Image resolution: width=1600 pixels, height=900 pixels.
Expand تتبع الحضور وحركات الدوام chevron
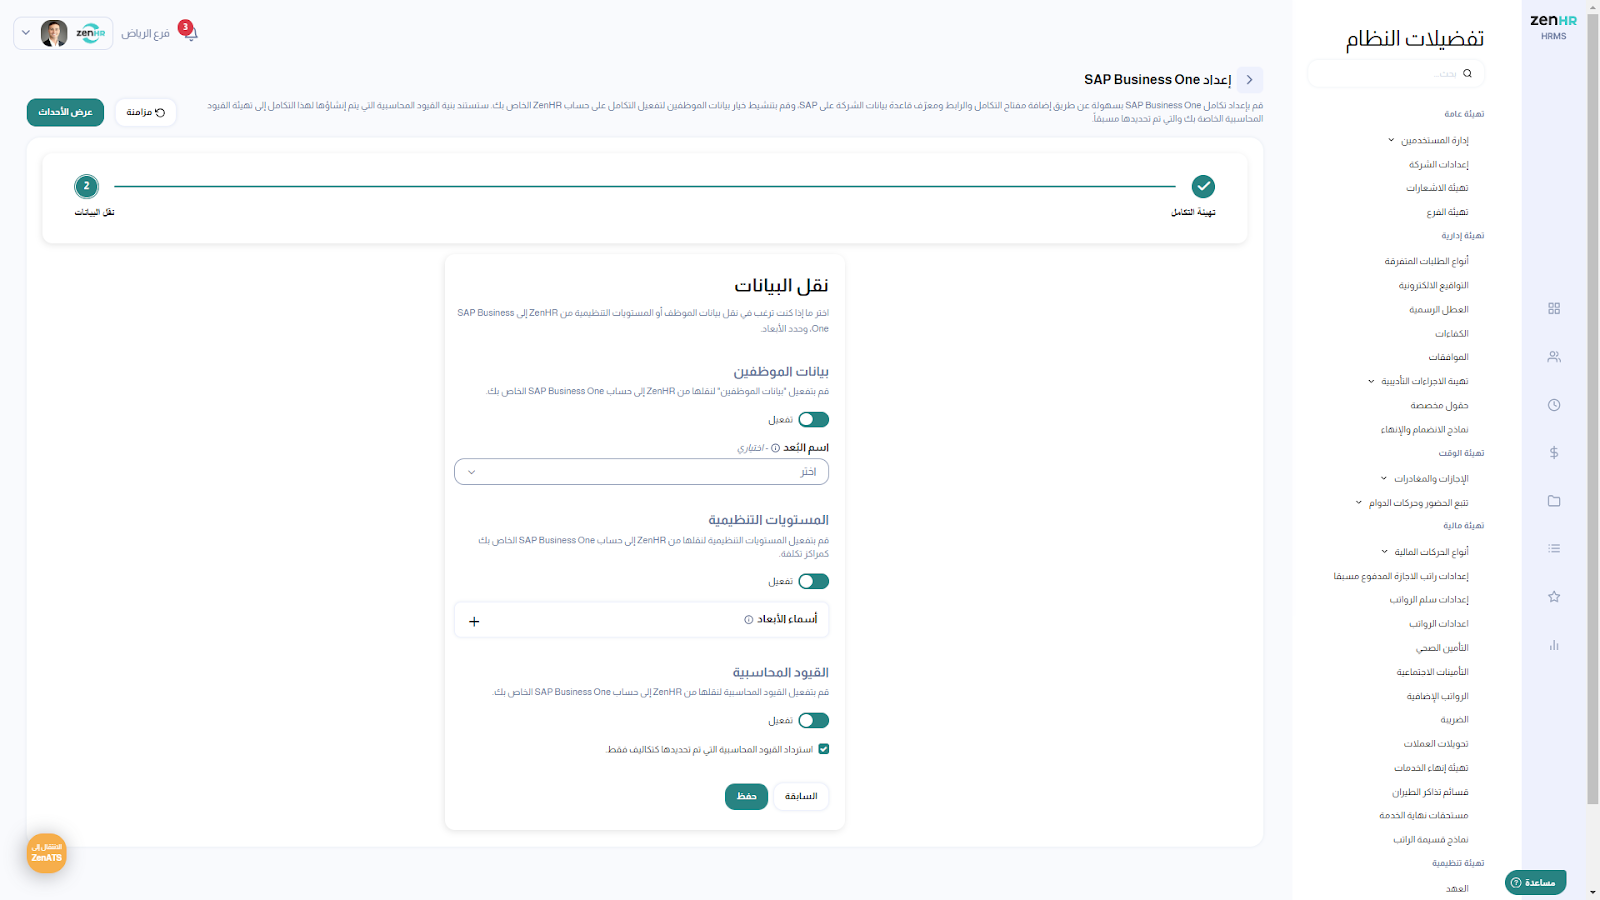(1359, 503)
